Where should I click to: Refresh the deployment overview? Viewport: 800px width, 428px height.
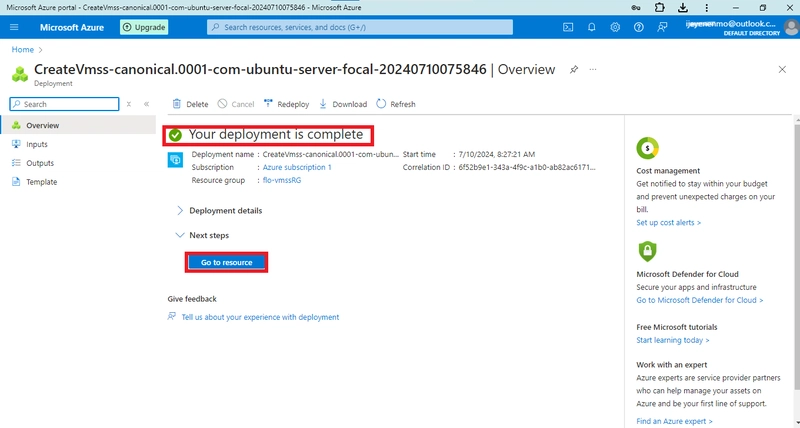(396, 104)
